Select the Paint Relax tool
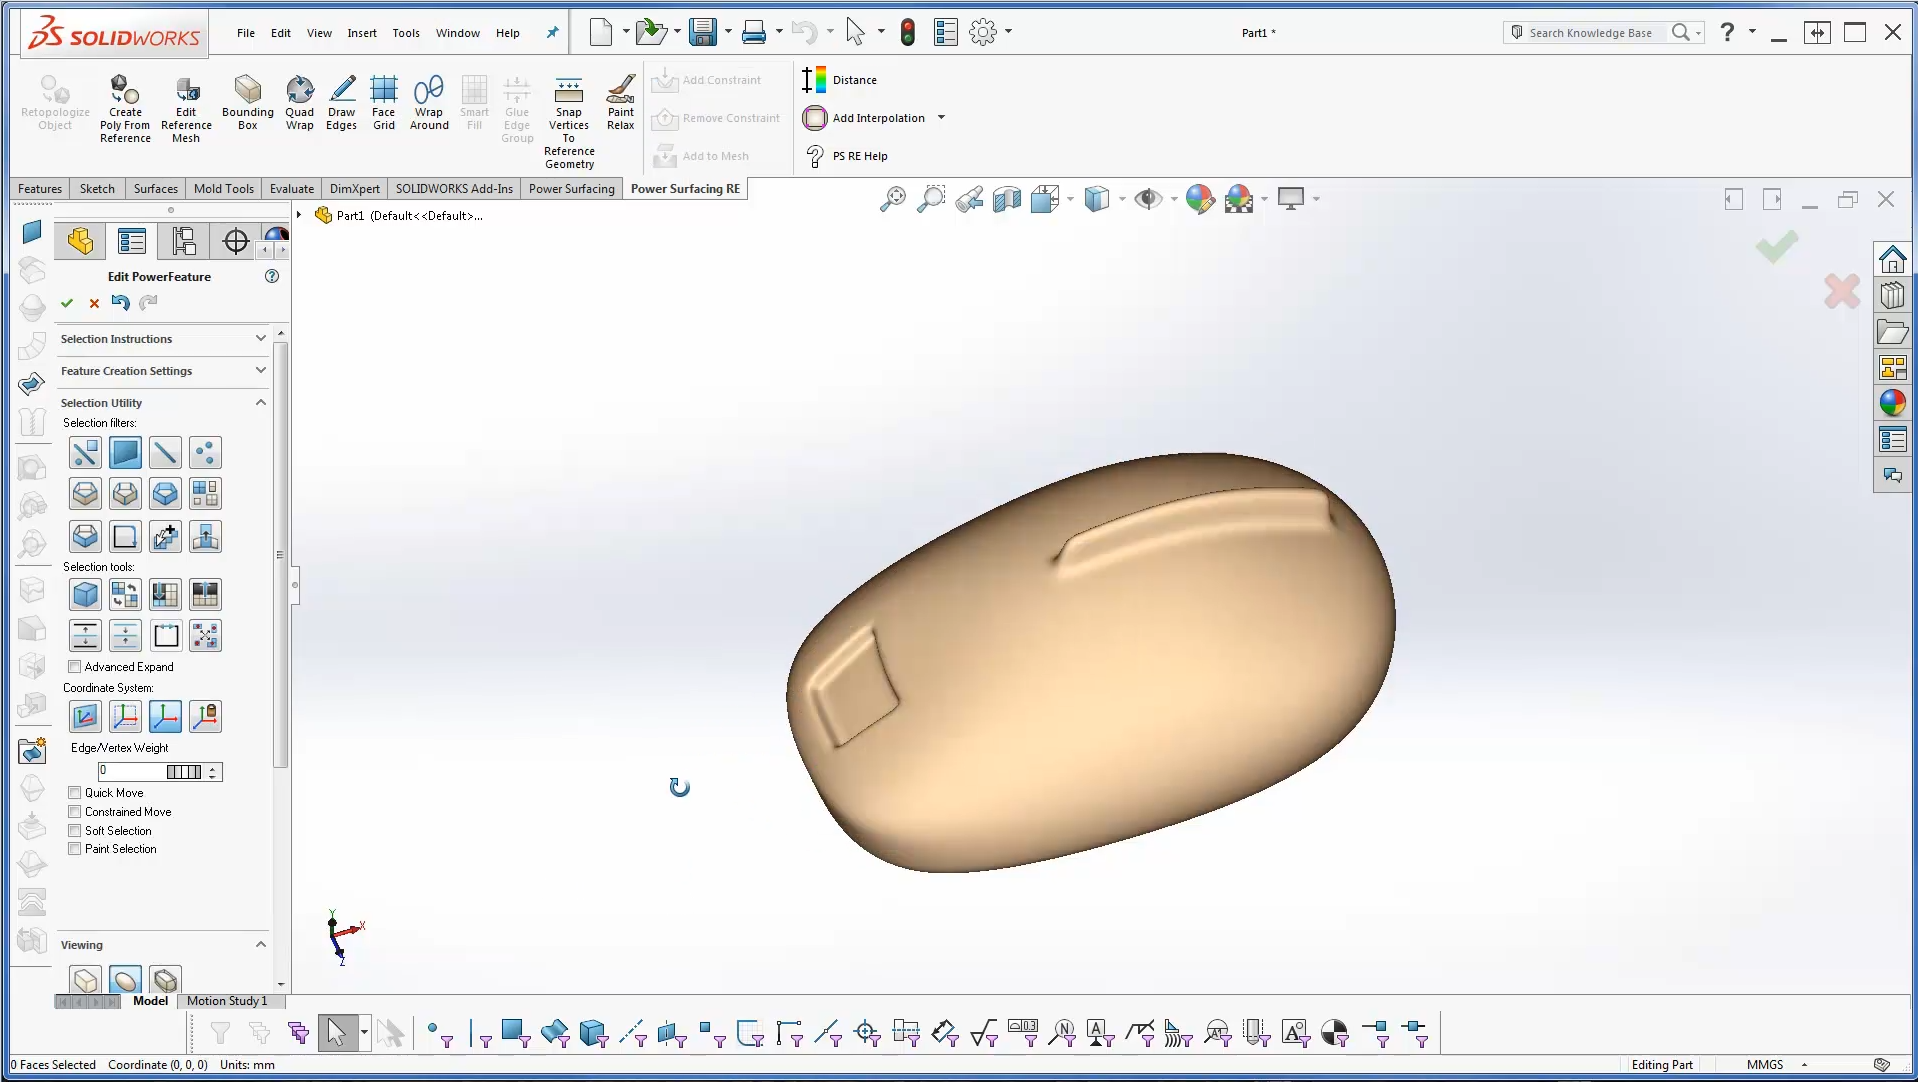The width and height of the screenshot is (1918, 1082). coord(620,103)
